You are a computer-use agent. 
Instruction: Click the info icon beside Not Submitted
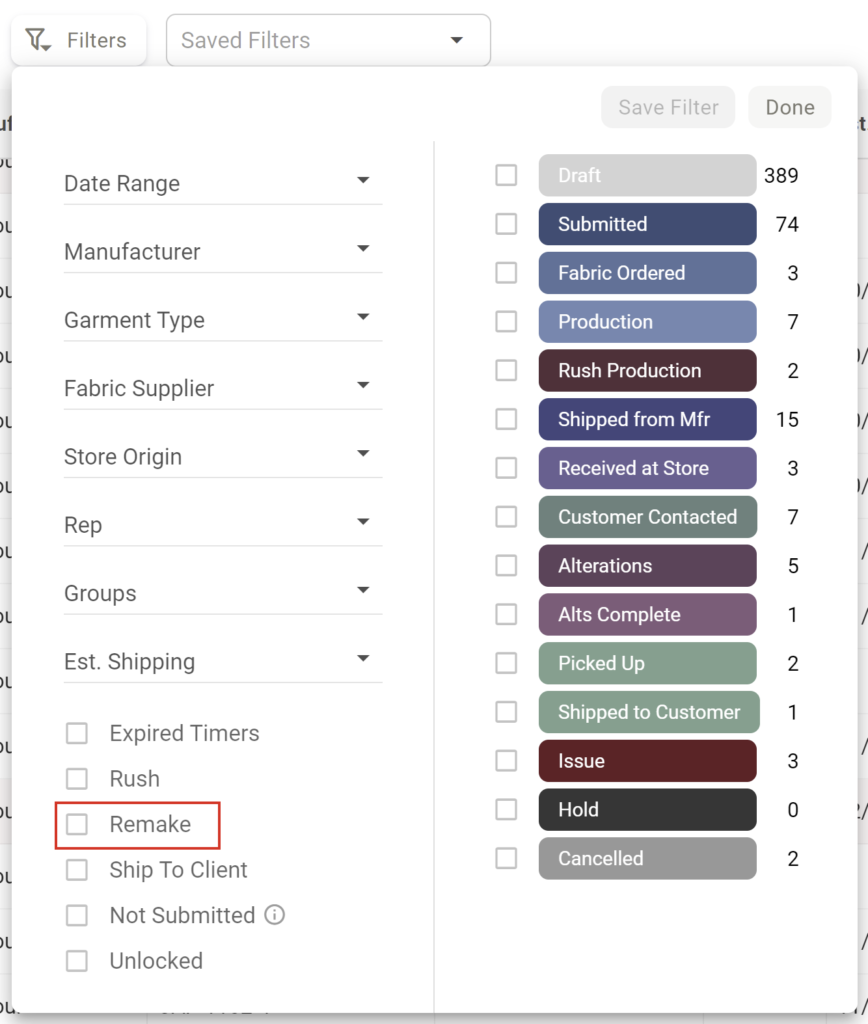click(x=275, y=915)
